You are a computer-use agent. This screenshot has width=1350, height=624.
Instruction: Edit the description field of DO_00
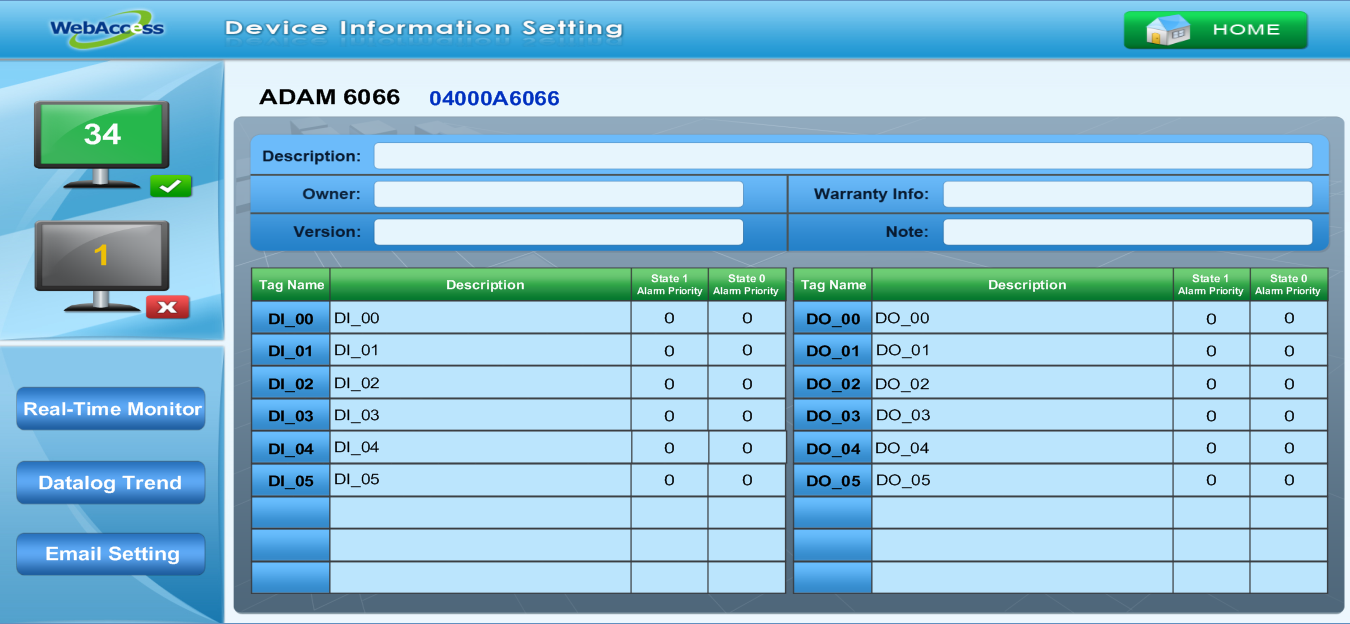pyautogui.click(x=1023, y=319)
